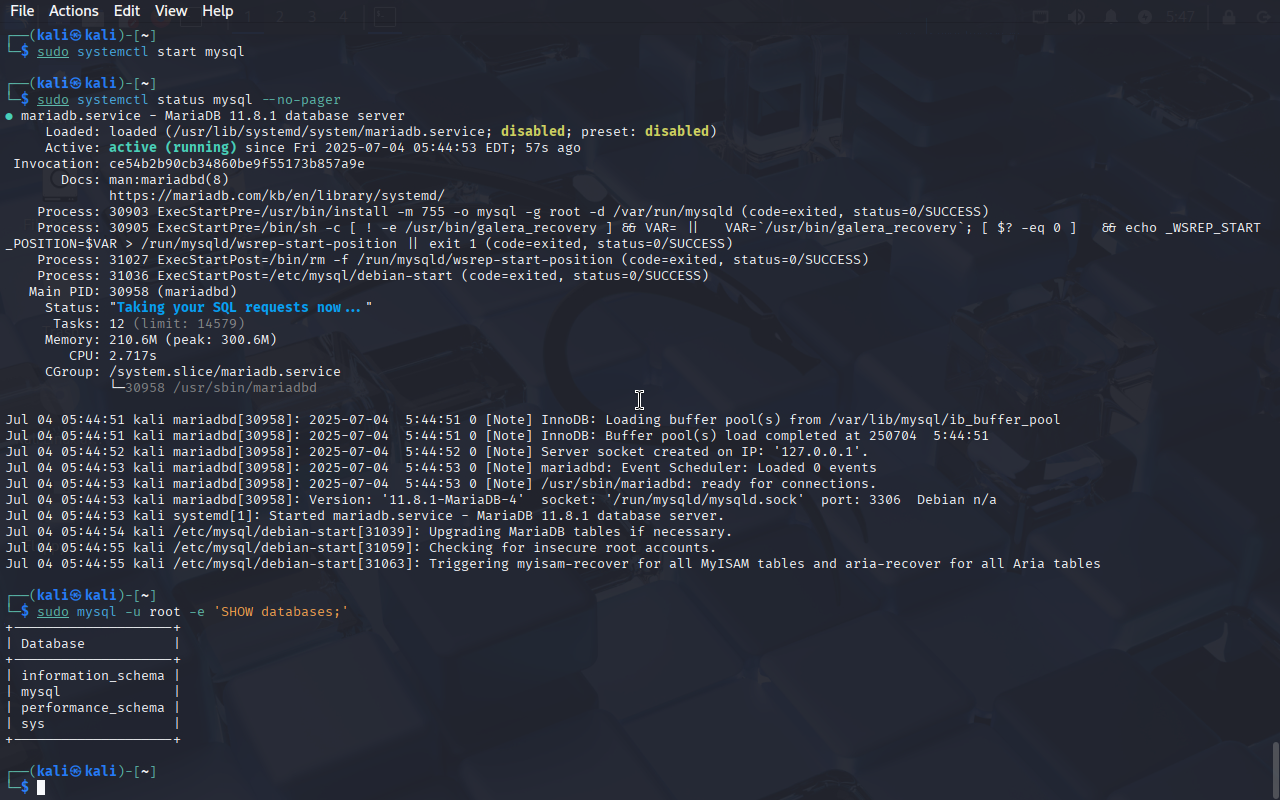Click the terminal vertical scrollbar thumb
The height and width of the screenshot is (800, 1280).
1275,769
